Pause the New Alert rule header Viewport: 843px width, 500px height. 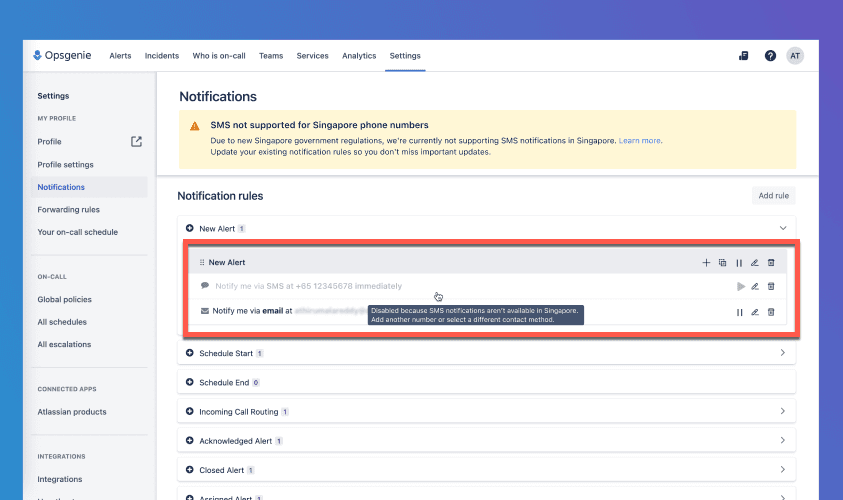739,263
